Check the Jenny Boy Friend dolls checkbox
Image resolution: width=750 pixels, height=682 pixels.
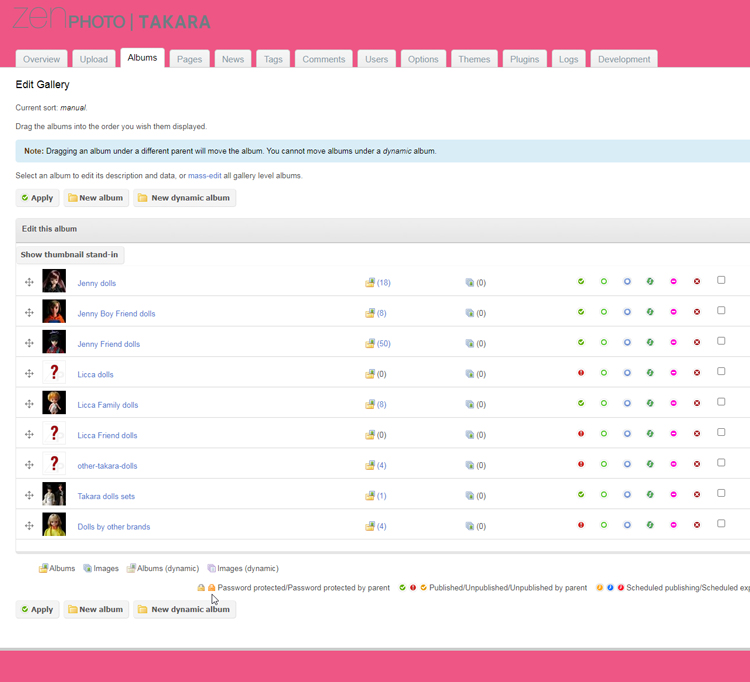pos(721,310)
